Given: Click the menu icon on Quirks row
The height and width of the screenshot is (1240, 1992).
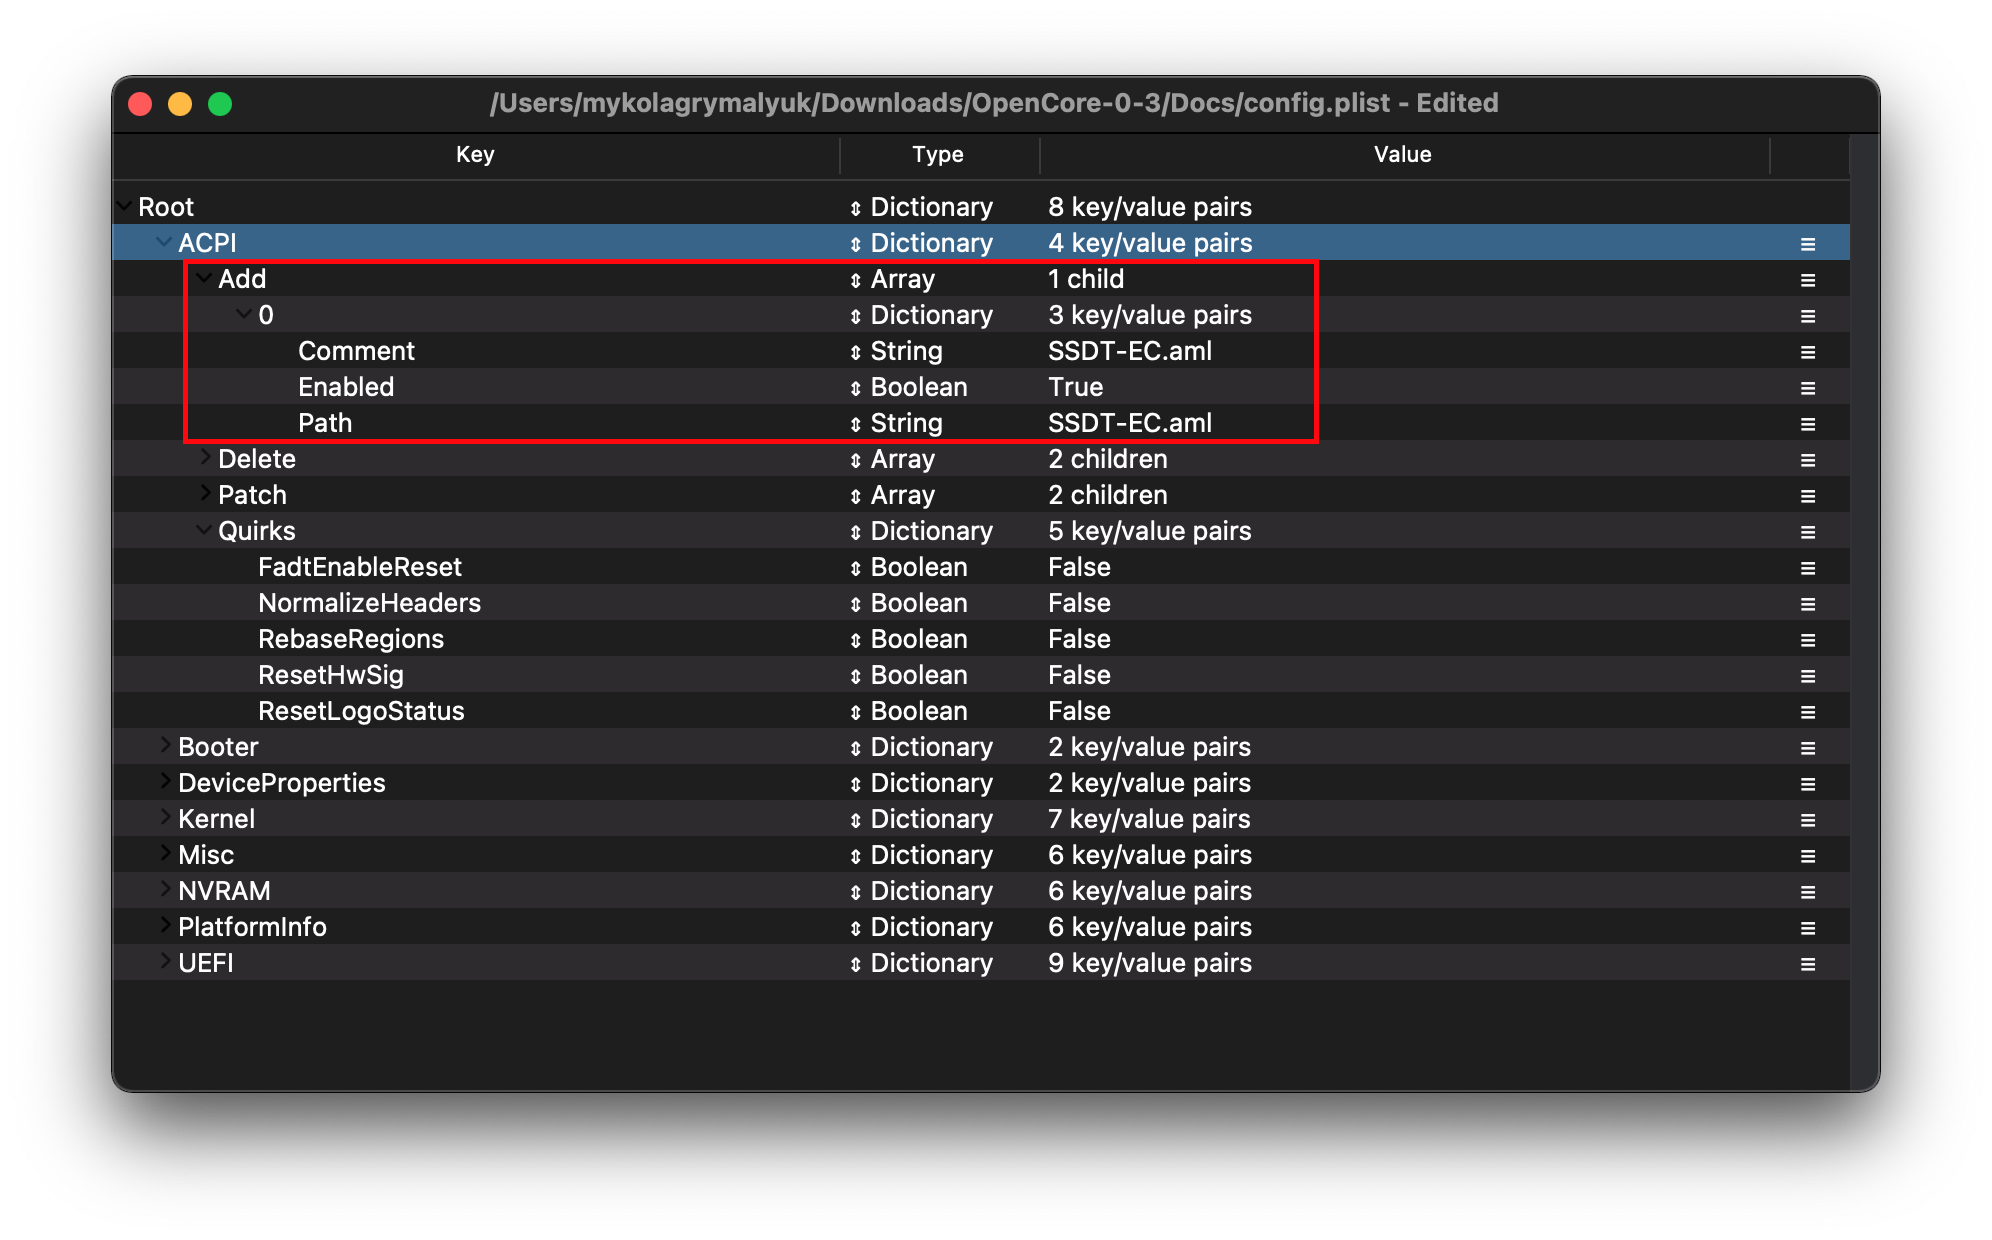Looking at the screenshot, I should (1807, 532).
